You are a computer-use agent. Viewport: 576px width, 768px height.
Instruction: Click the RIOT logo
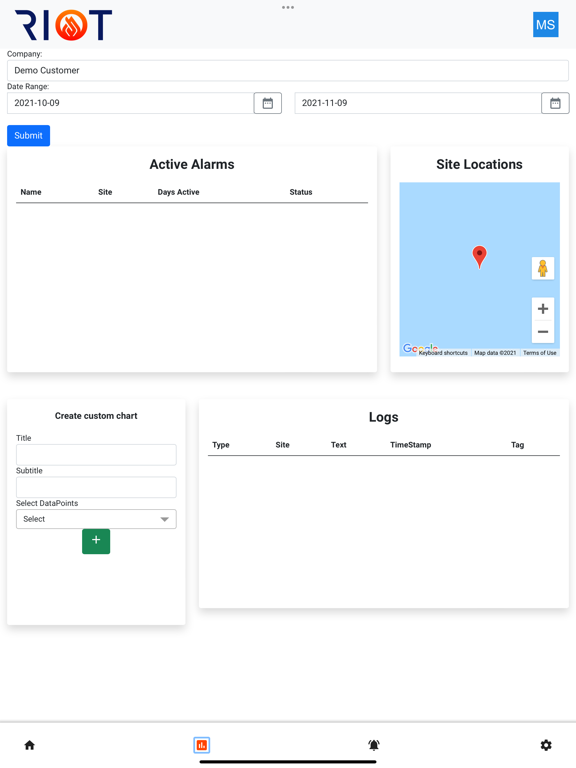64,25
